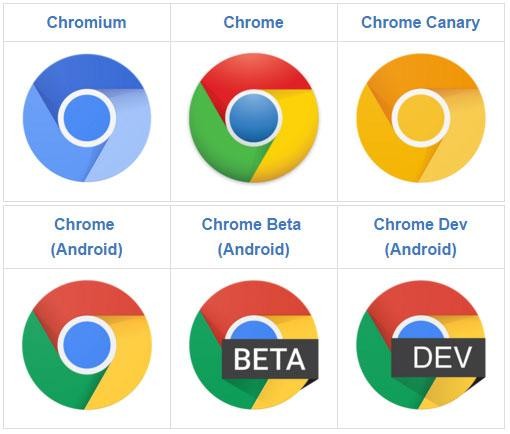This screenshot has width=510, height=434.
Task: Click yellow center of Canary logo
Action: pos(421,118)
